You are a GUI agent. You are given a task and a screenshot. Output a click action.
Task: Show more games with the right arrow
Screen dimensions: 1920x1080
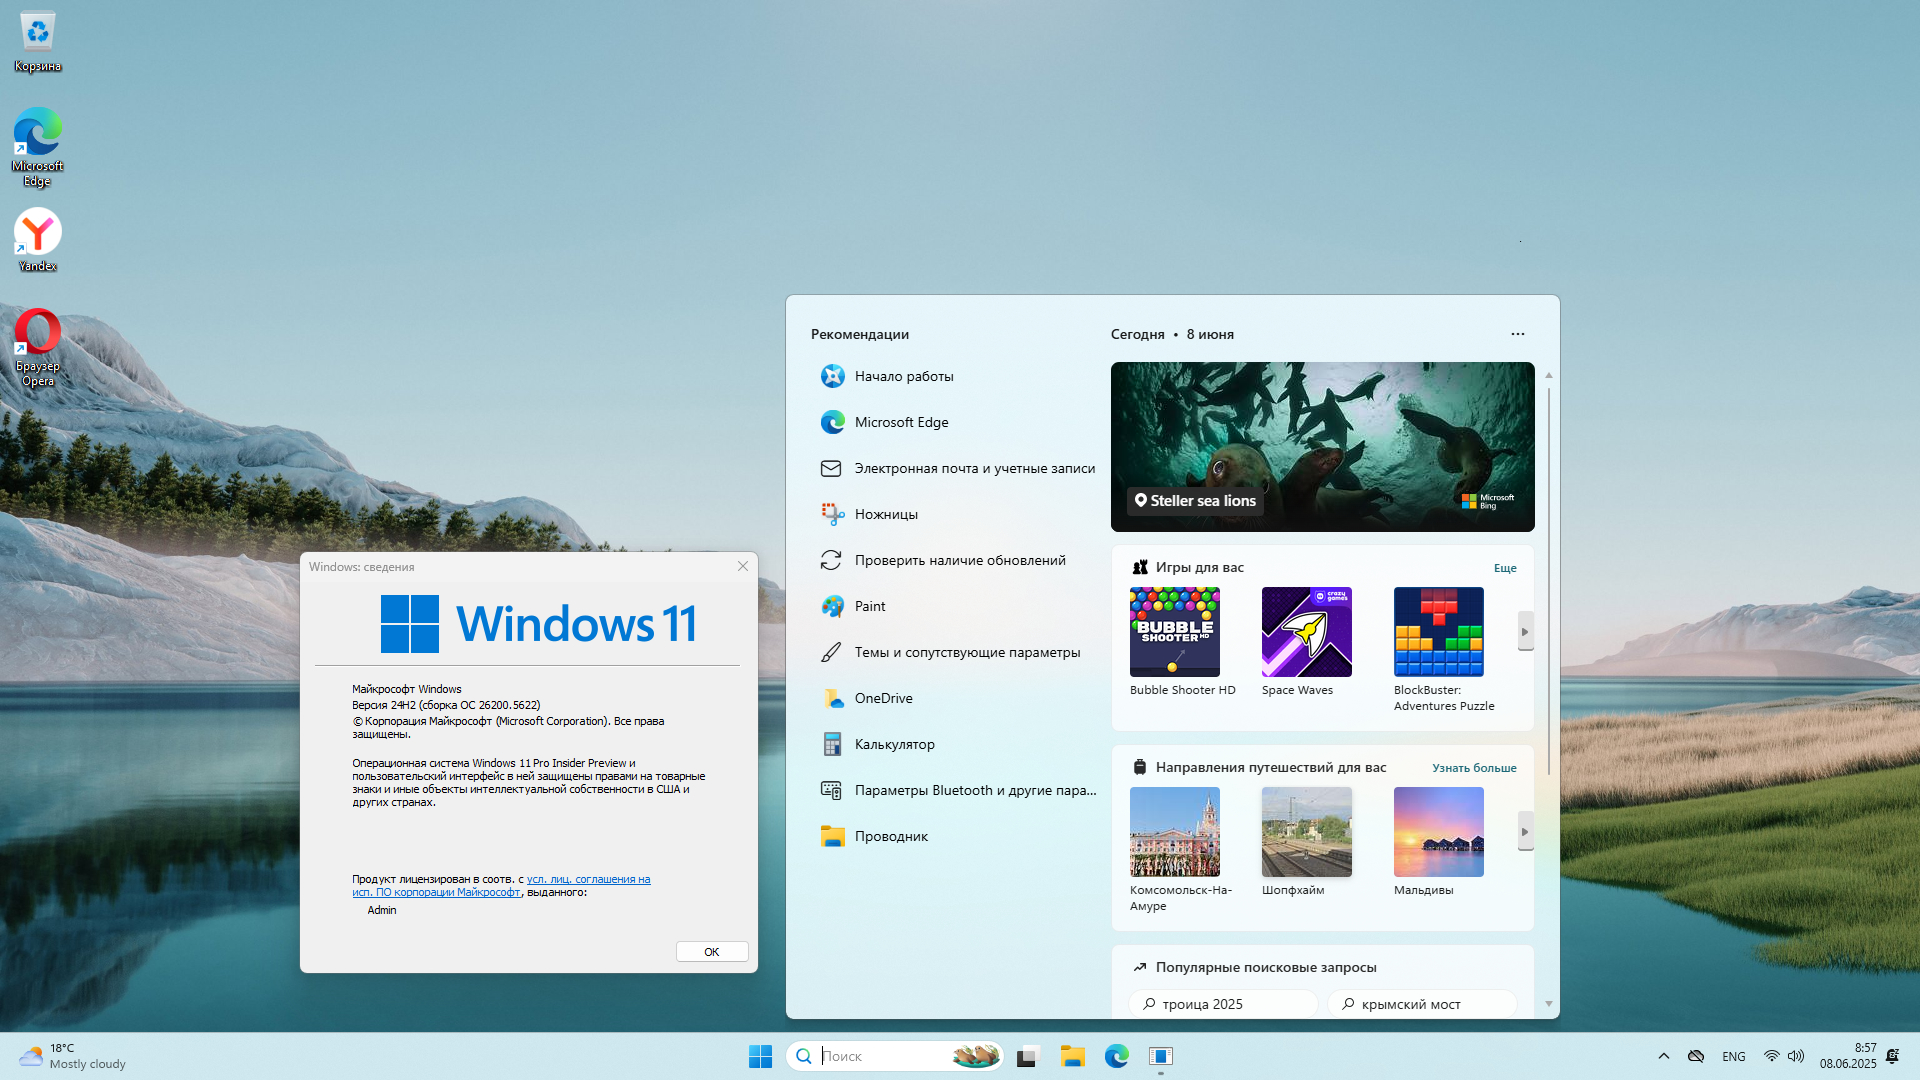click(1525, 632)
